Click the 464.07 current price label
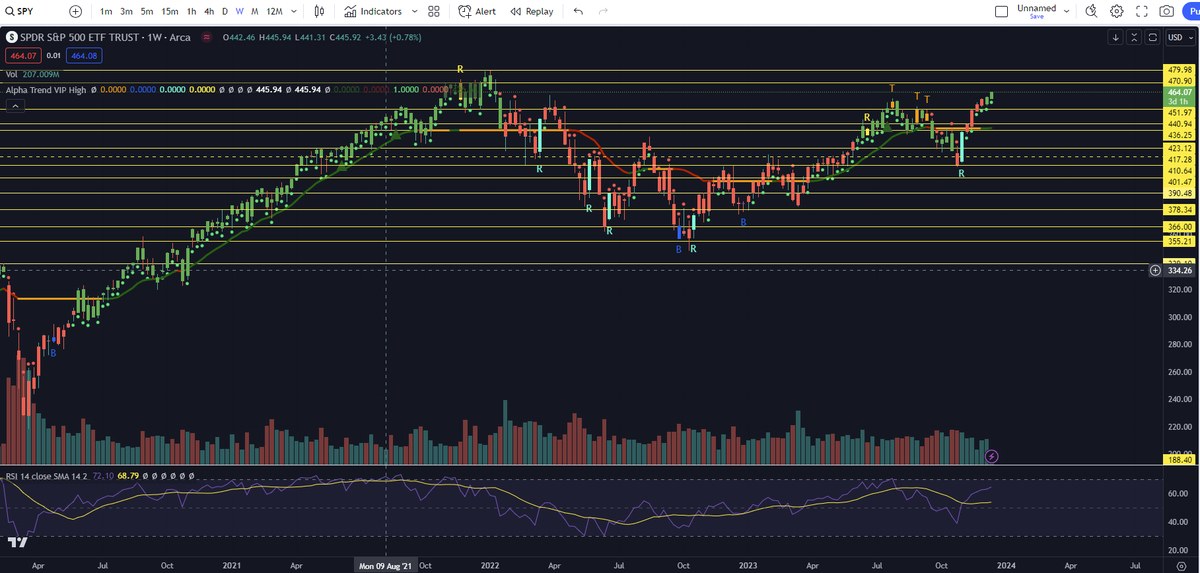1200x573 pixels. coord(1180,92)
